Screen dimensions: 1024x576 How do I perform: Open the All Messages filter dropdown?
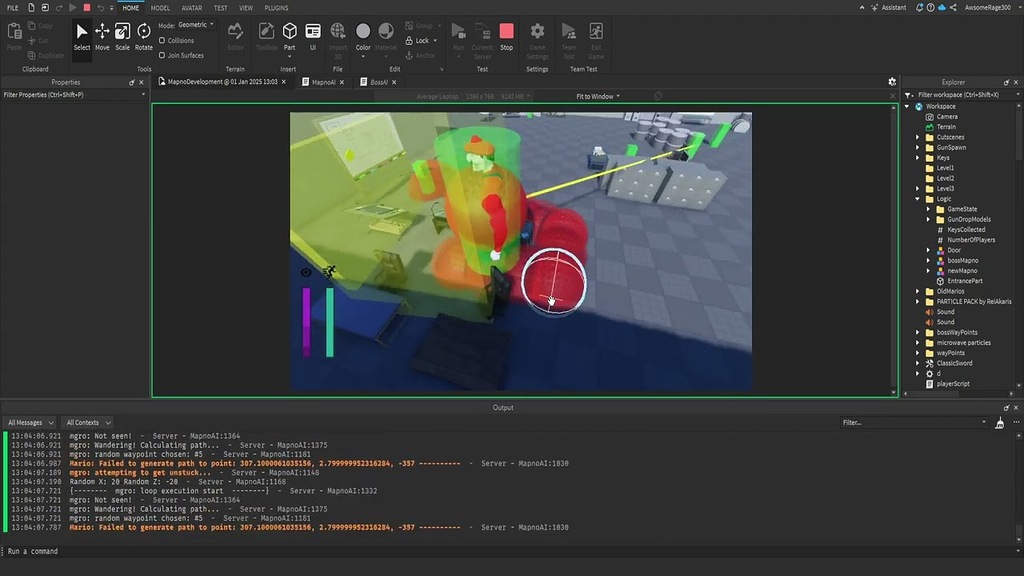click(x=29, y=422)
